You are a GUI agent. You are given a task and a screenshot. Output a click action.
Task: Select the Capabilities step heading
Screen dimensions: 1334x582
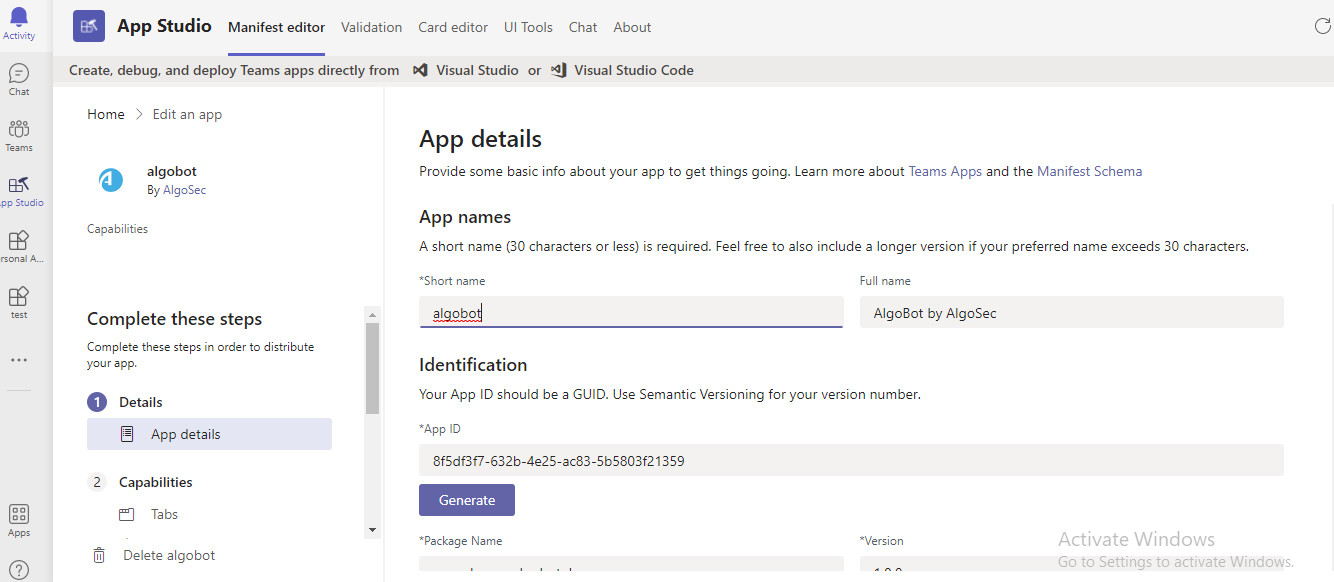pyautogui.click(x=156, y=482)
